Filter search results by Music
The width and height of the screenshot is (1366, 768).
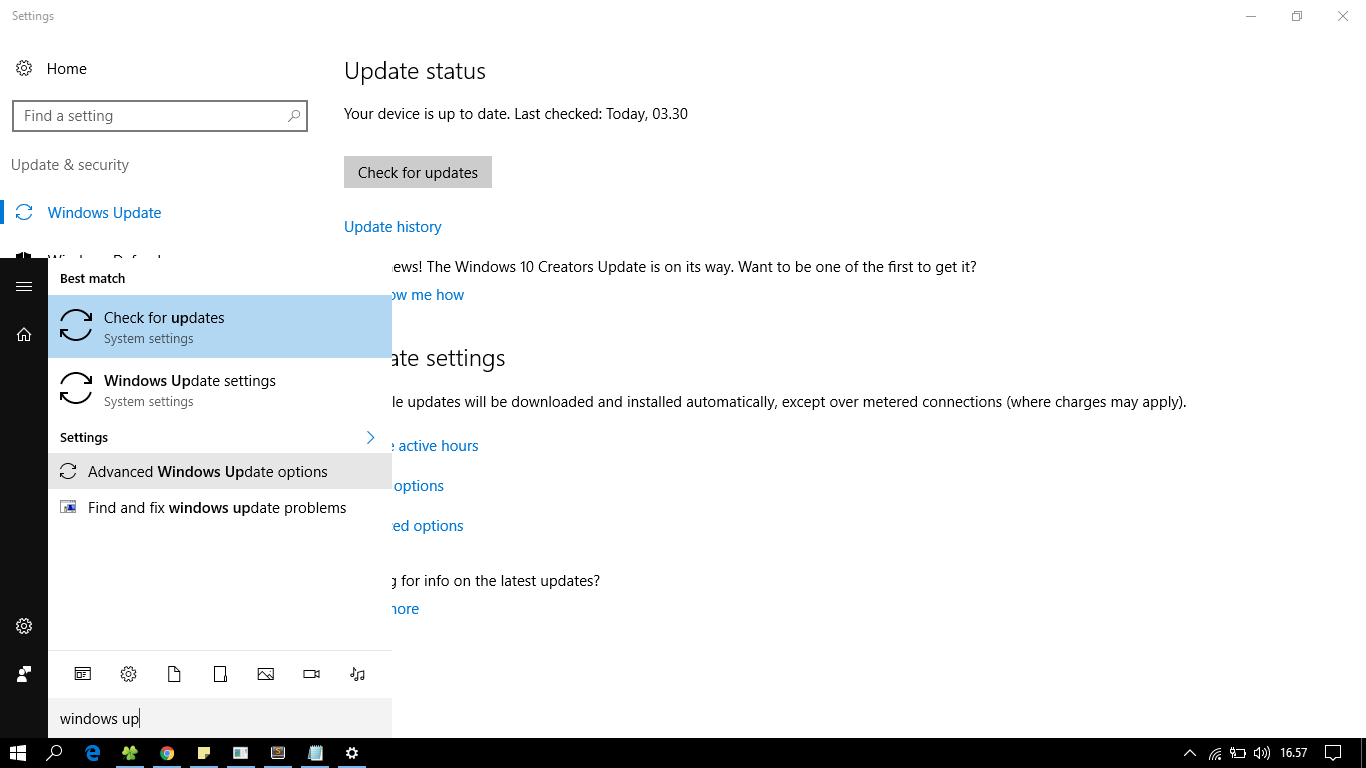(358, 674)
